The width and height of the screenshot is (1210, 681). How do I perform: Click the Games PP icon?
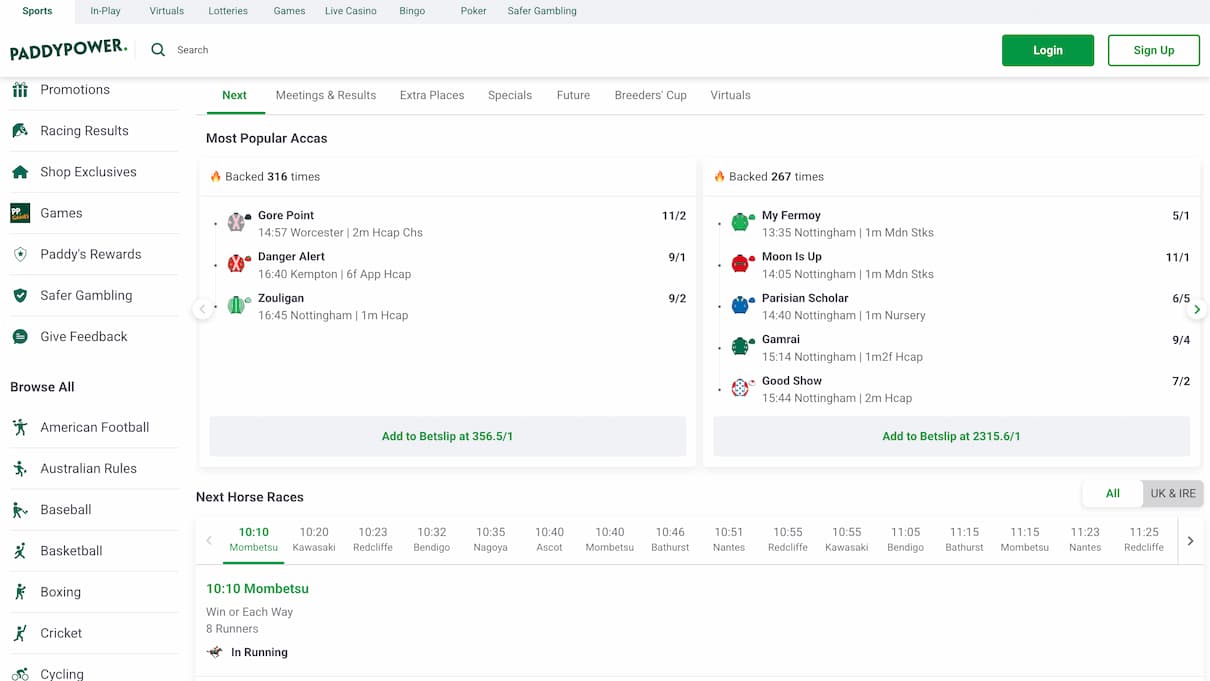20,213
